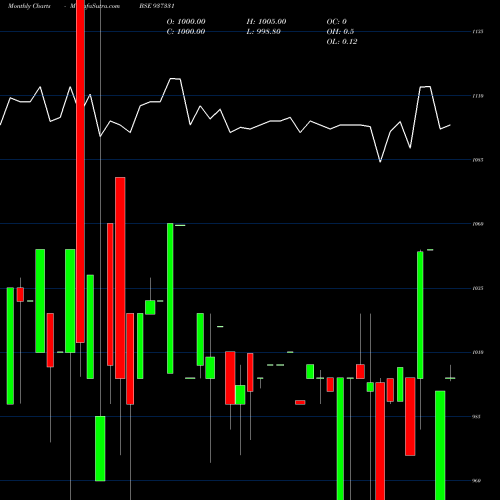Click the 1035 price axis label
This screenshot has height=500, width=500.
click(x=478, y=288)
